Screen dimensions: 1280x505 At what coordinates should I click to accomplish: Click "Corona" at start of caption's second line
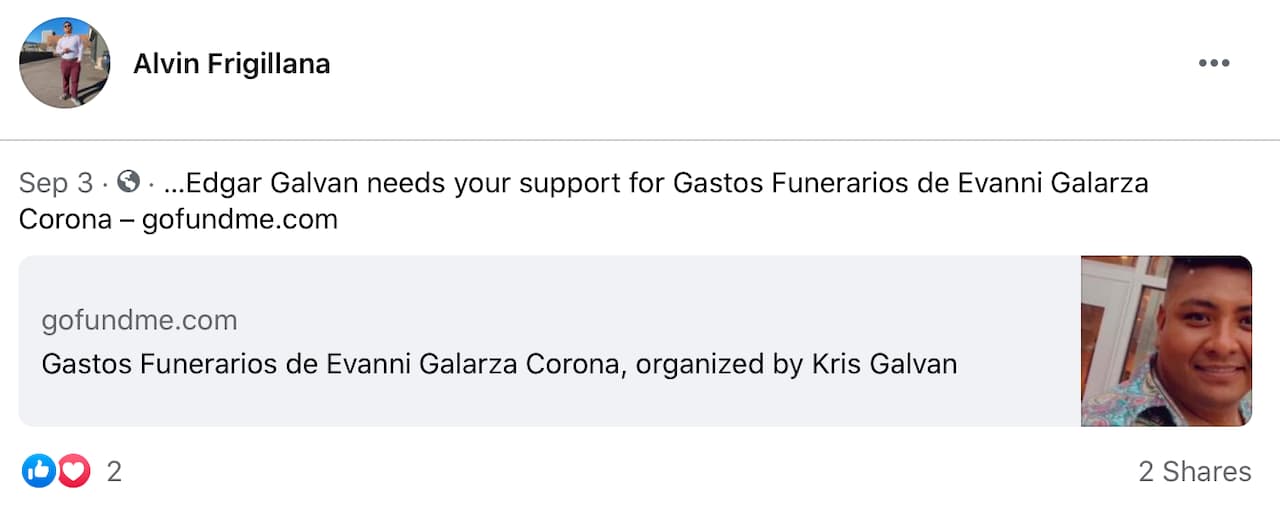(x=65, y=219)
